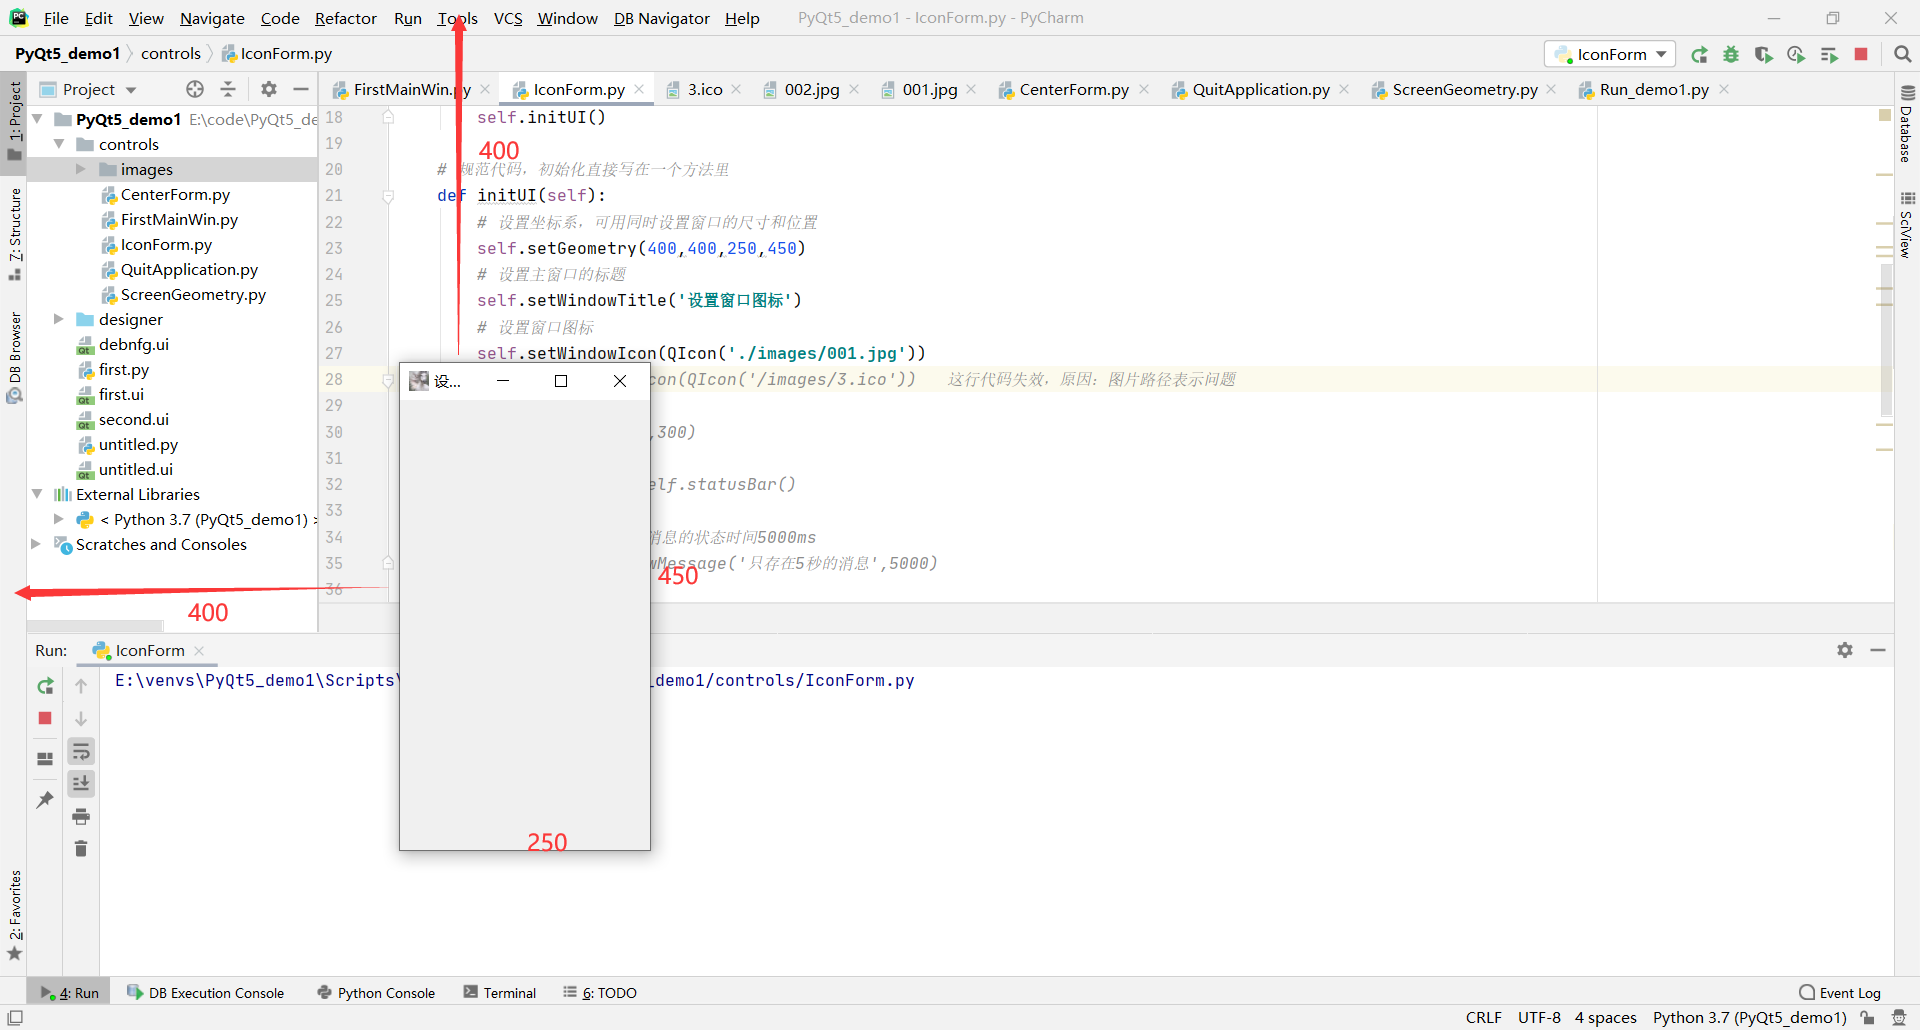The image size is (1920, 1030).
Task: Click the Restore Layout icon in Run panel
Action: click(x=45, y=758)
